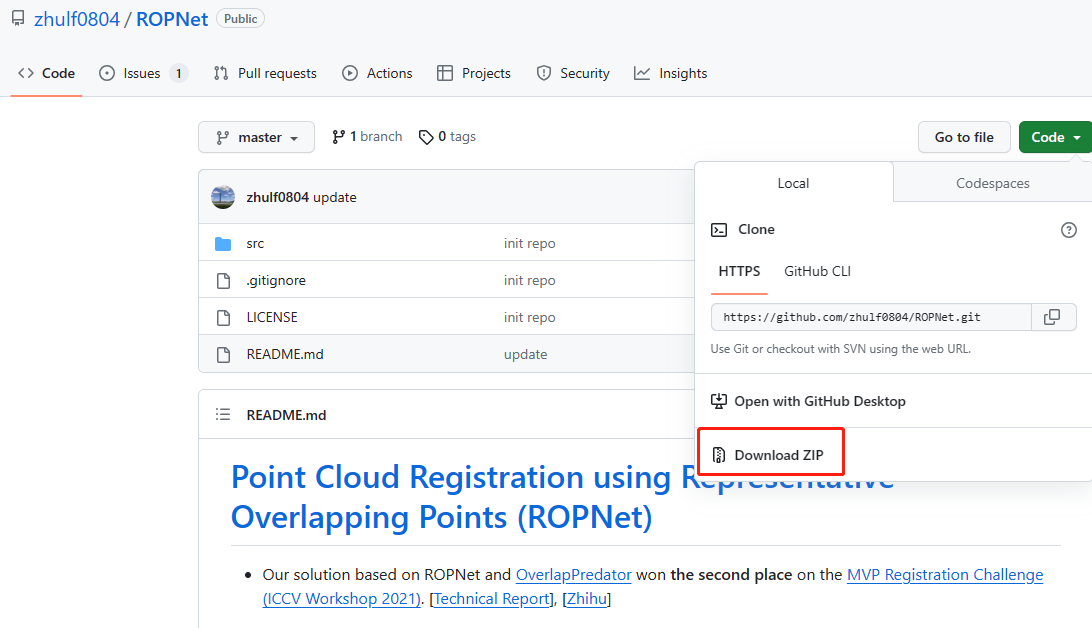Open the OverlapPredator link
This screenshot has width=1092, height=628.
[573, 575]
